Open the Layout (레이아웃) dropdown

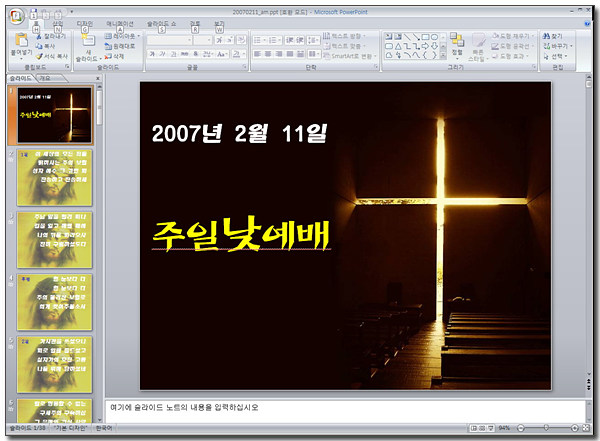point(122,36)
